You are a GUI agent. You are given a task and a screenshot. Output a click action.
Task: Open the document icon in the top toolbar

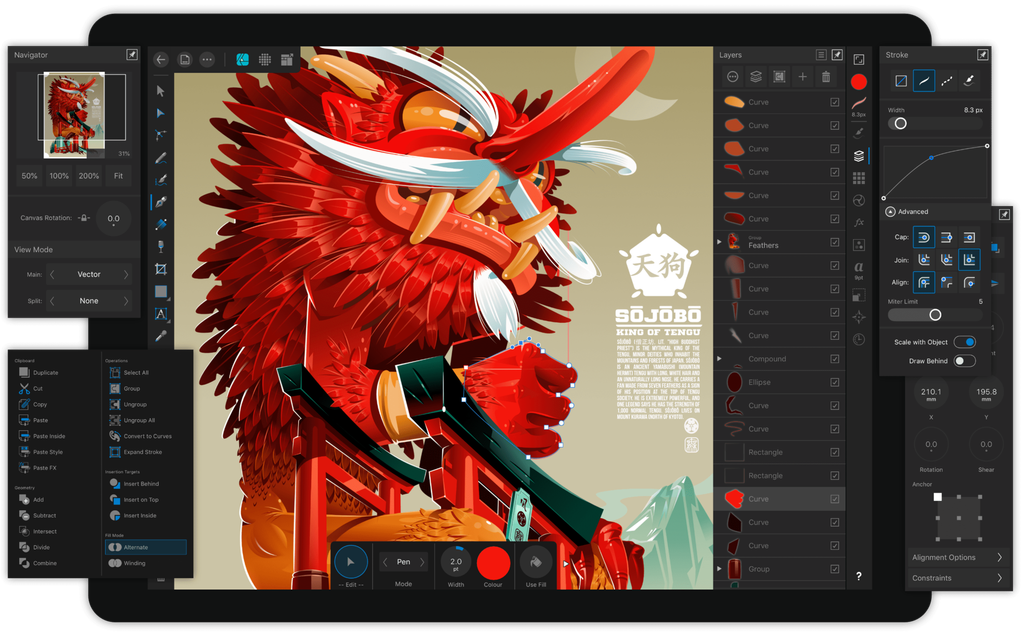tap(184, 60)
